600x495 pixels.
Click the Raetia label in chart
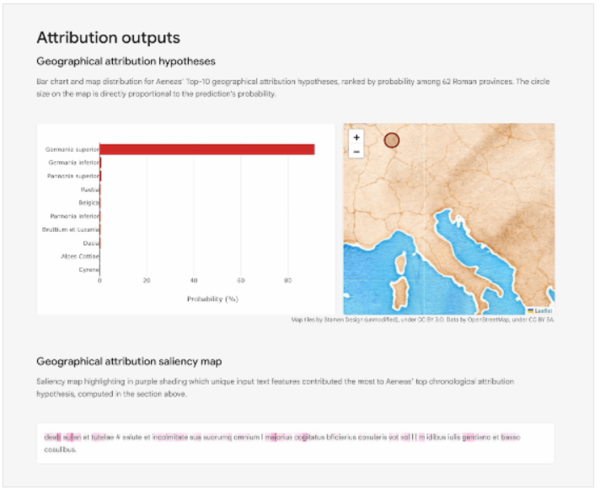[90, 188]
